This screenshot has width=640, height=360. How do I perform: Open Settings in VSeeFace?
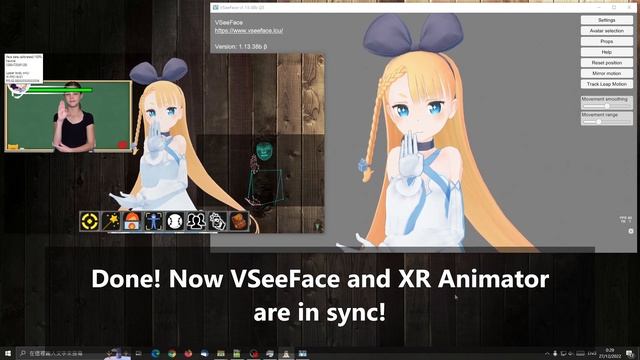pyautogui.click(x=607, y=20)
